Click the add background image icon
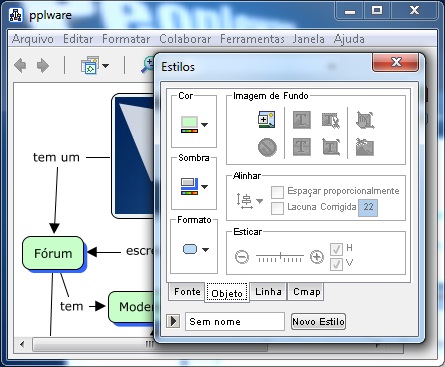Image resolution: width=445 pixels, height=367 pixels. [x=266, y=119]
